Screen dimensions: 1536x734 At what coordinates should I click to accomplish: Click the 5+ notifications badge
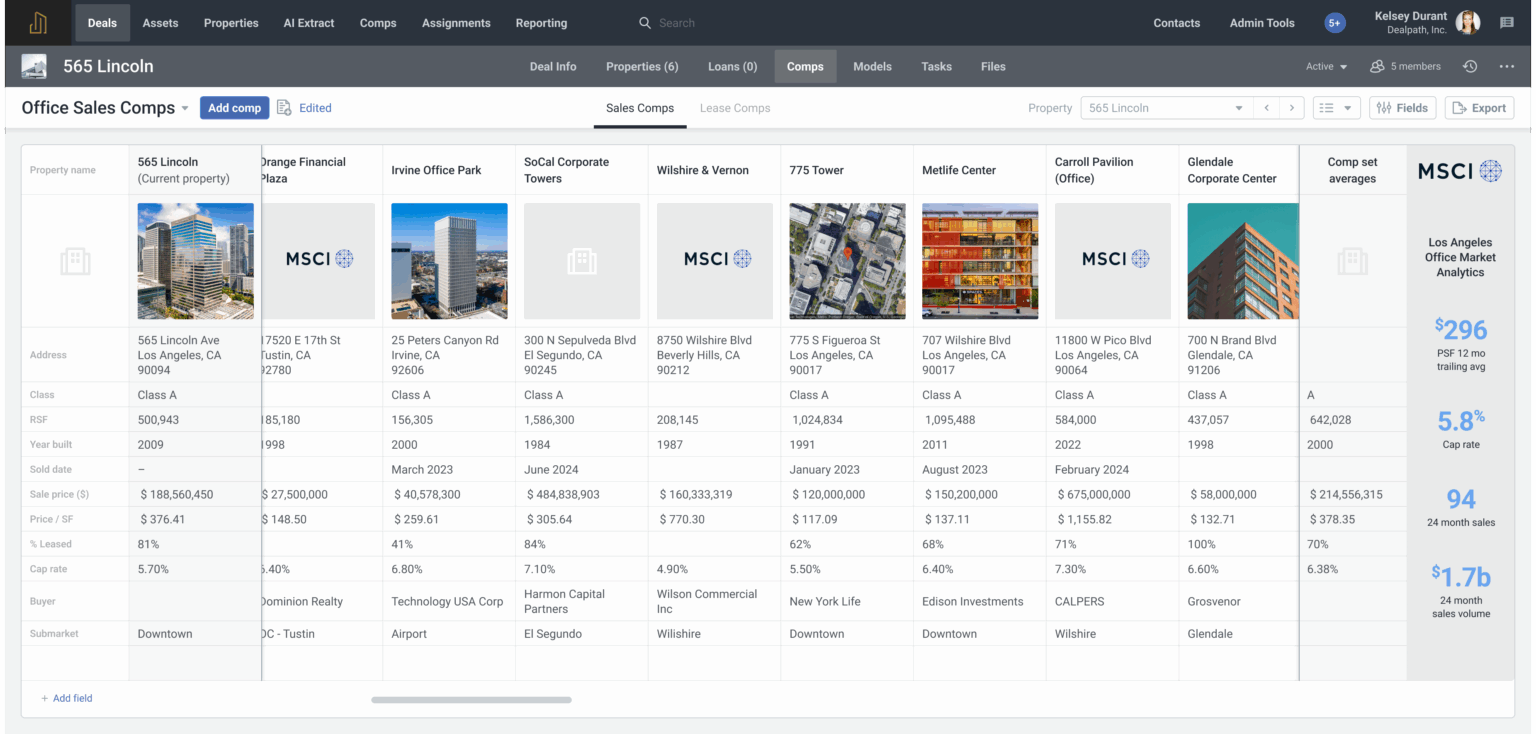pos(1334,23)
